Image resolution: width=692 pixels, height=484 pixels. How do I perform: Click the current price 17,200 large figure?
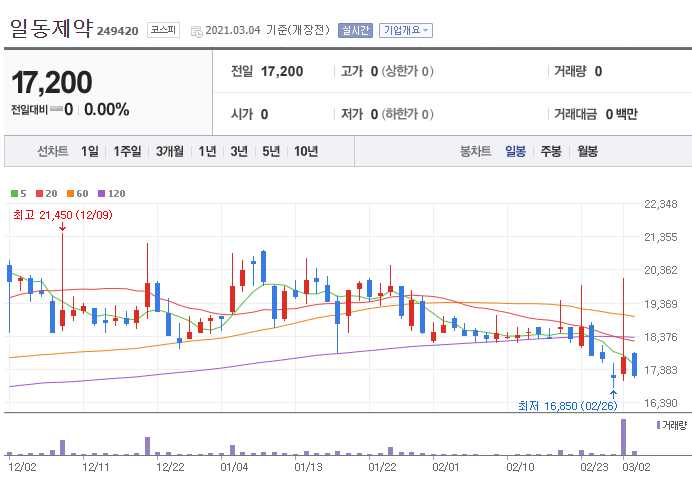tap(52, 83)
